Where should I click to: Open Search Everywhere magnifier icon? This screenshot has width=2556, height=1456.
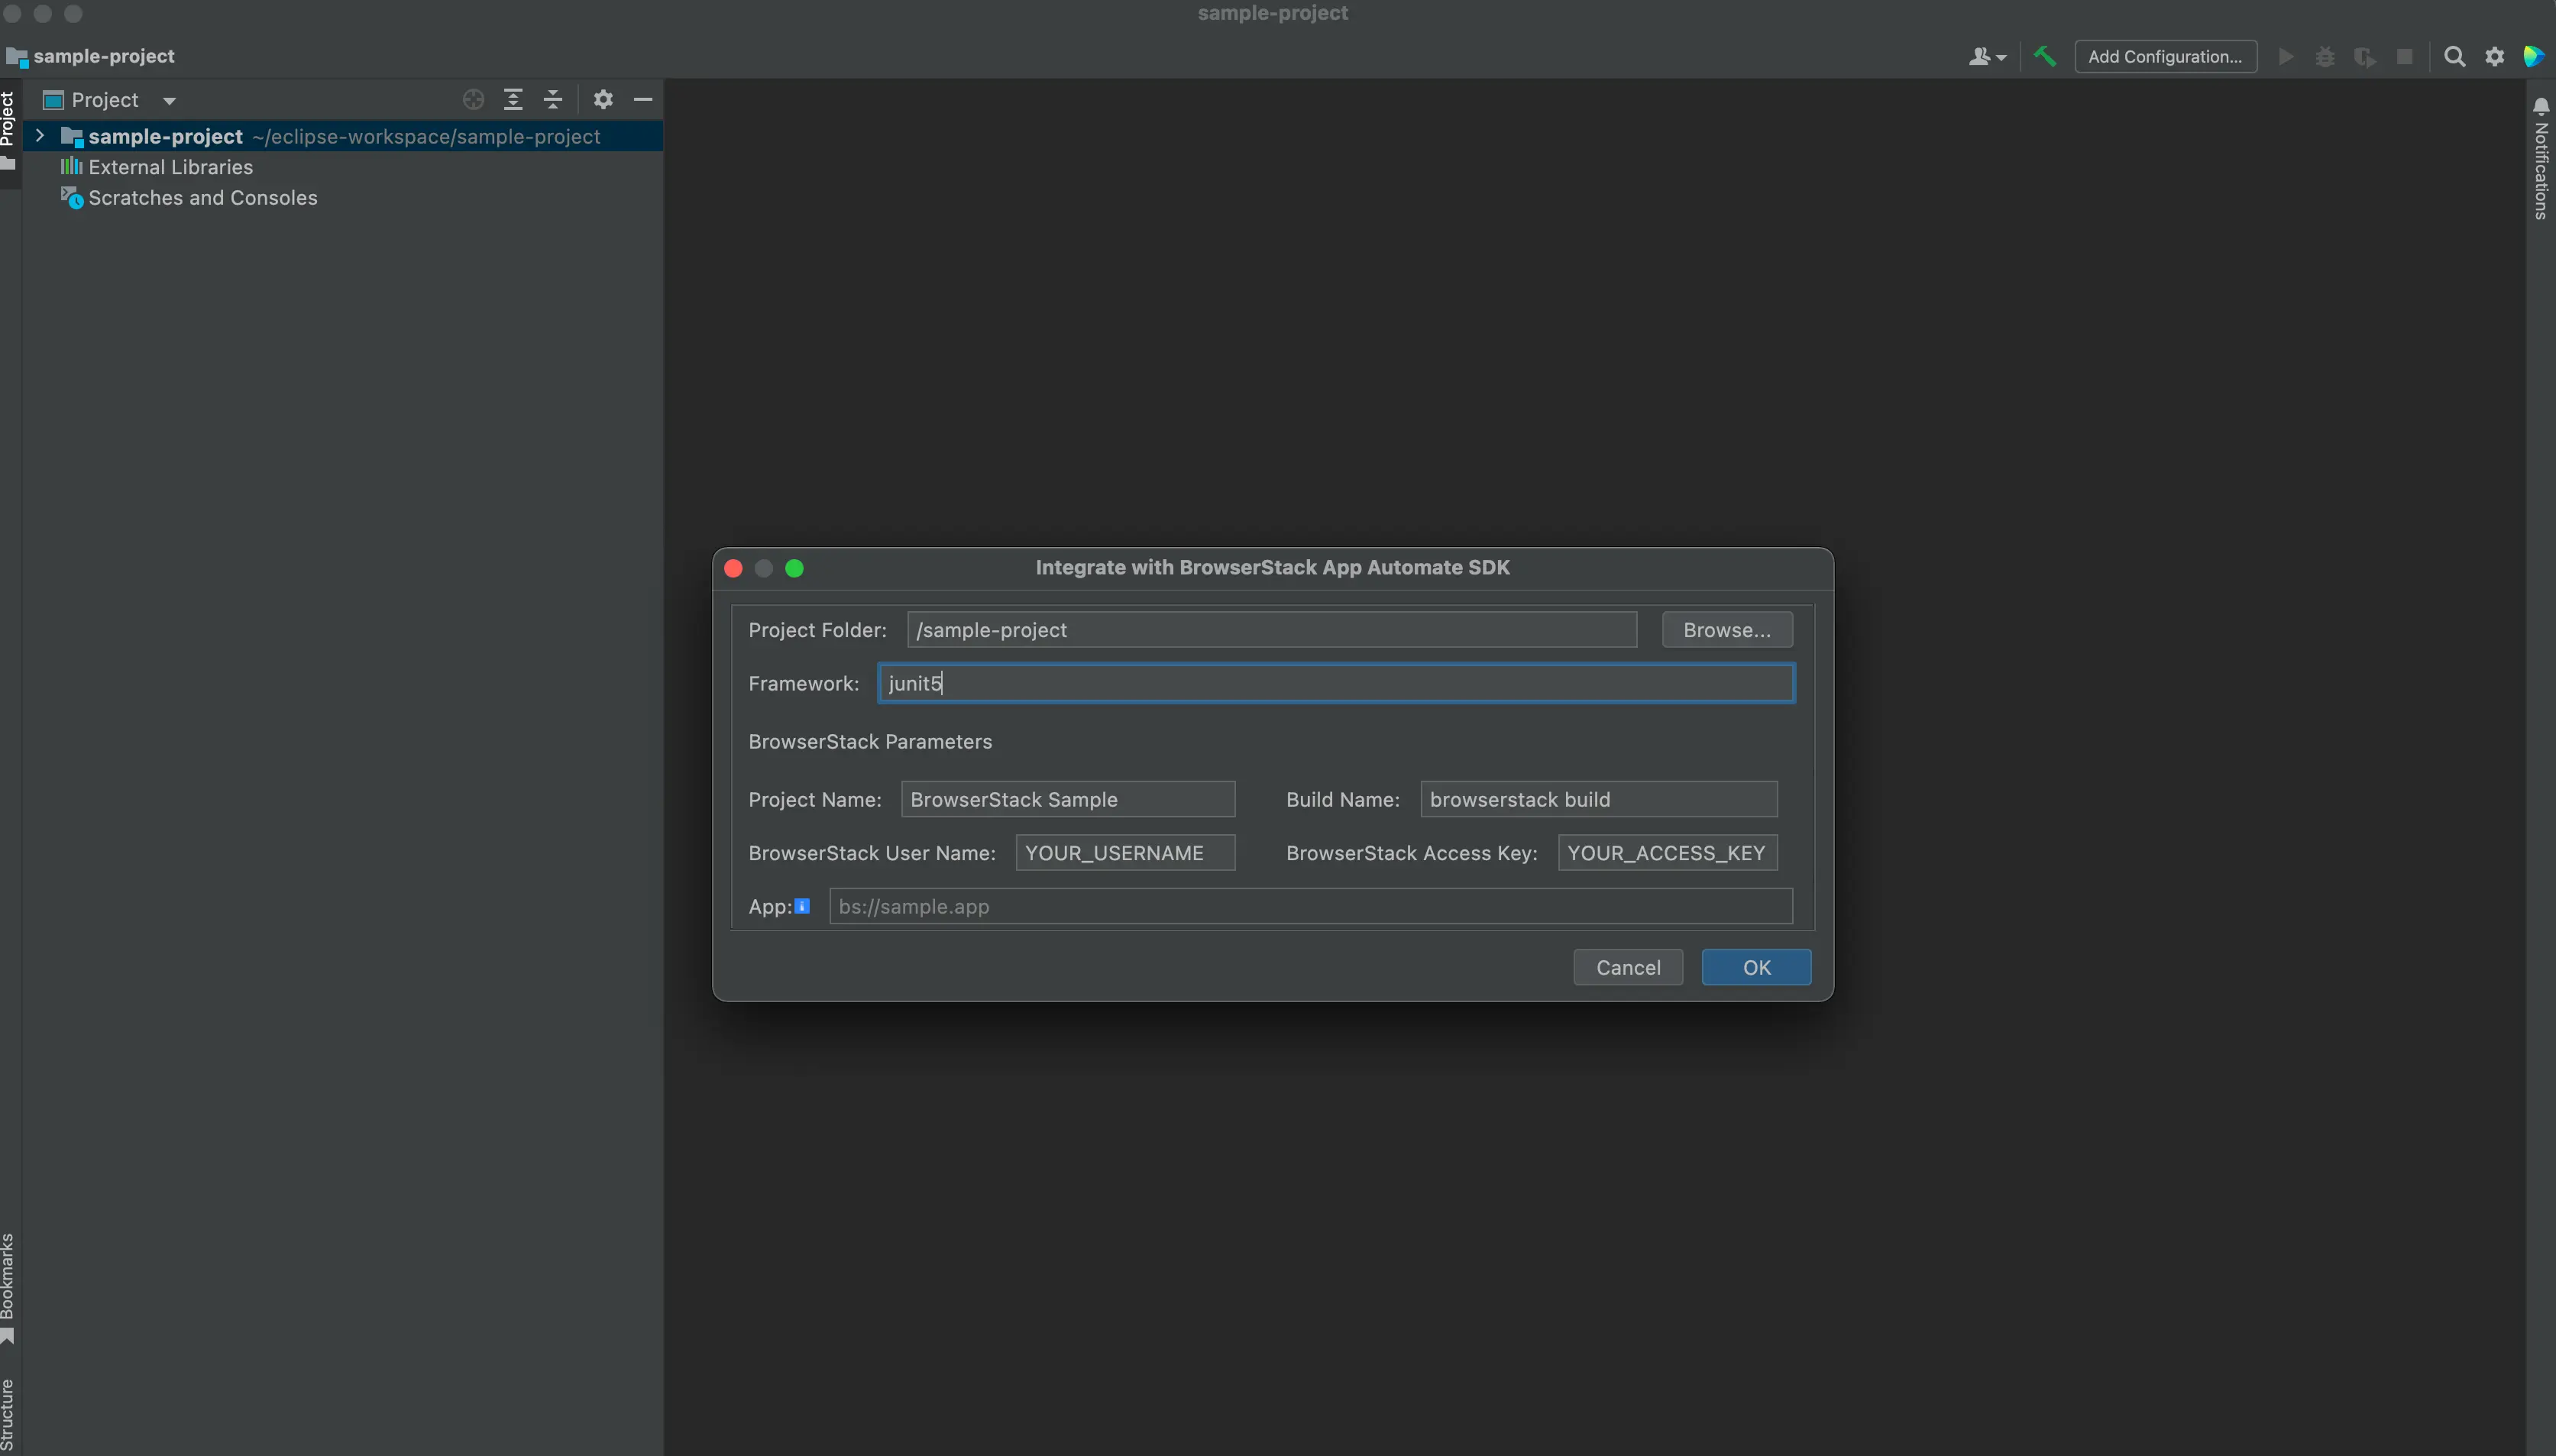2454,56
